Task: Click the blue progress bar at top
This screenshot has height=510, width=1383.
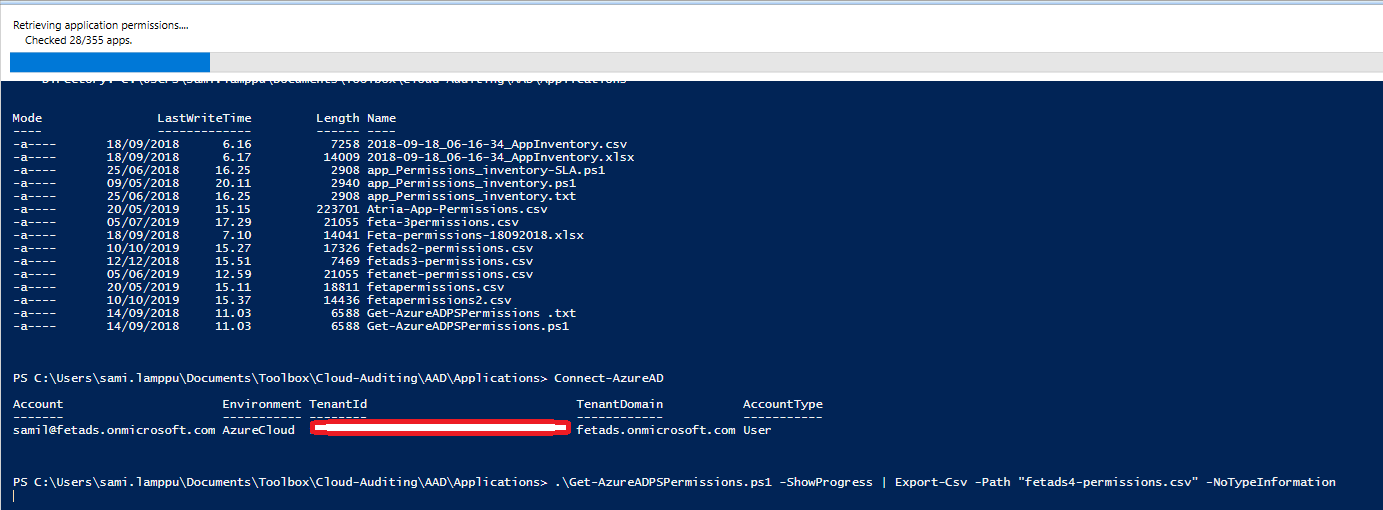Action: pyautogui.click(x=110, y=62)
